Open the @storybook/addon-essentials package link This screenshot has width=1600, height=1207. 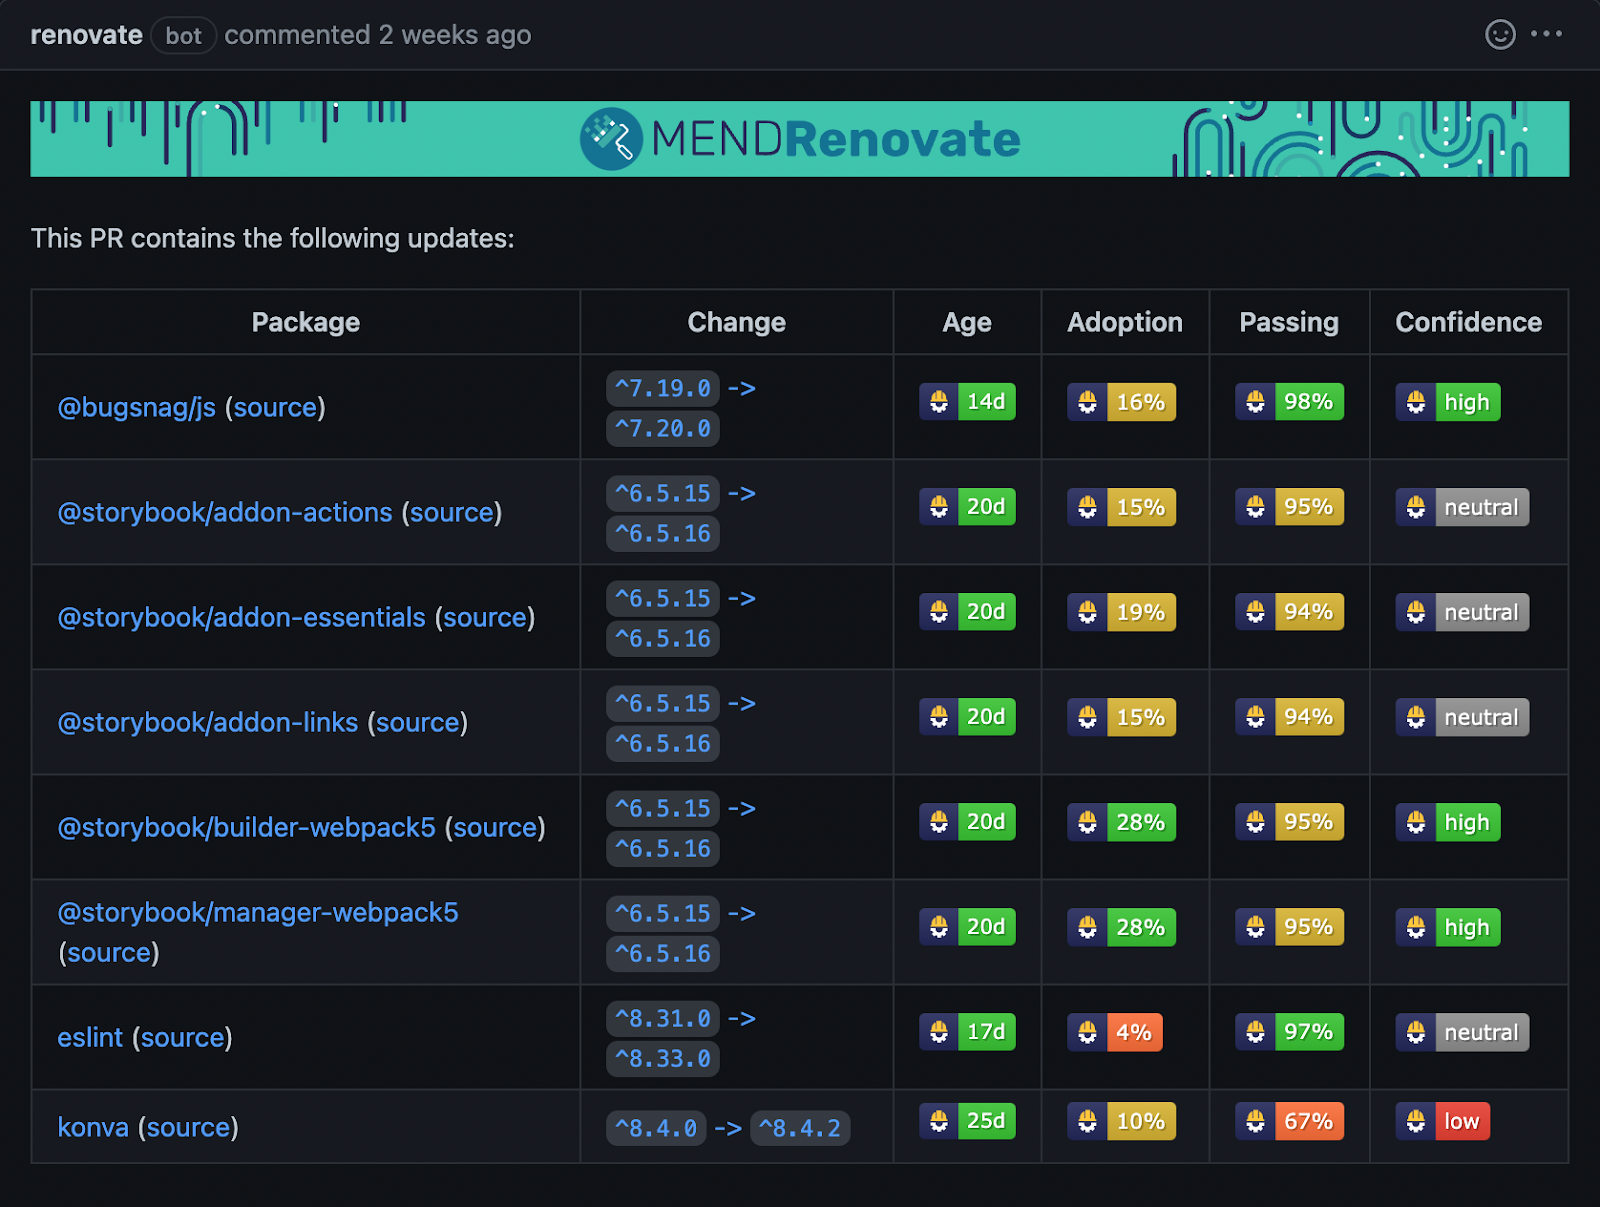coord(242,617)
